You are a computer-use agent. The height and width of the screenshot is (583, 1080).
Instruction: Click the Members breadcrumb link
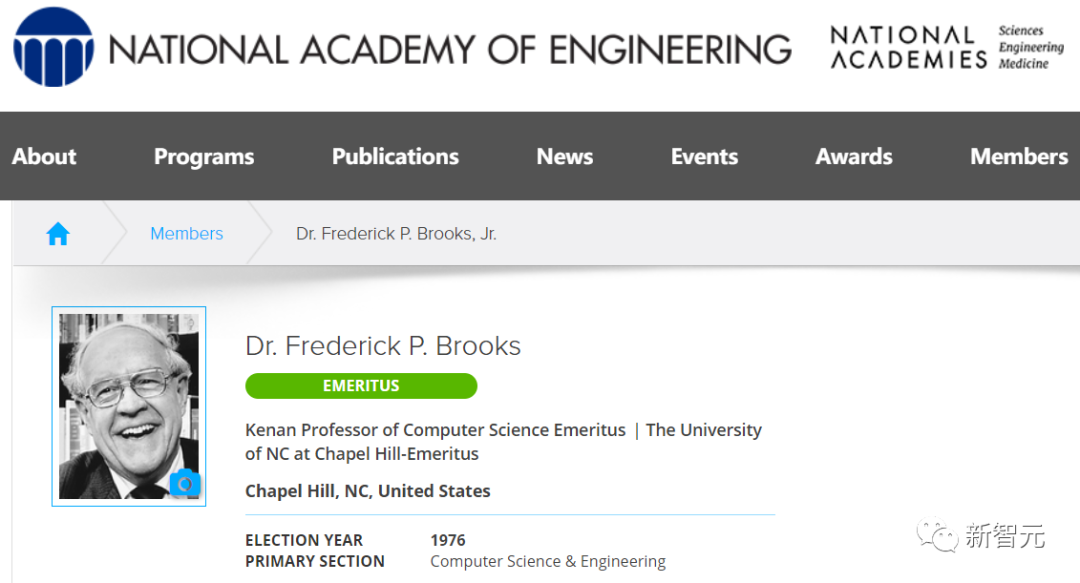coord(186,234)
